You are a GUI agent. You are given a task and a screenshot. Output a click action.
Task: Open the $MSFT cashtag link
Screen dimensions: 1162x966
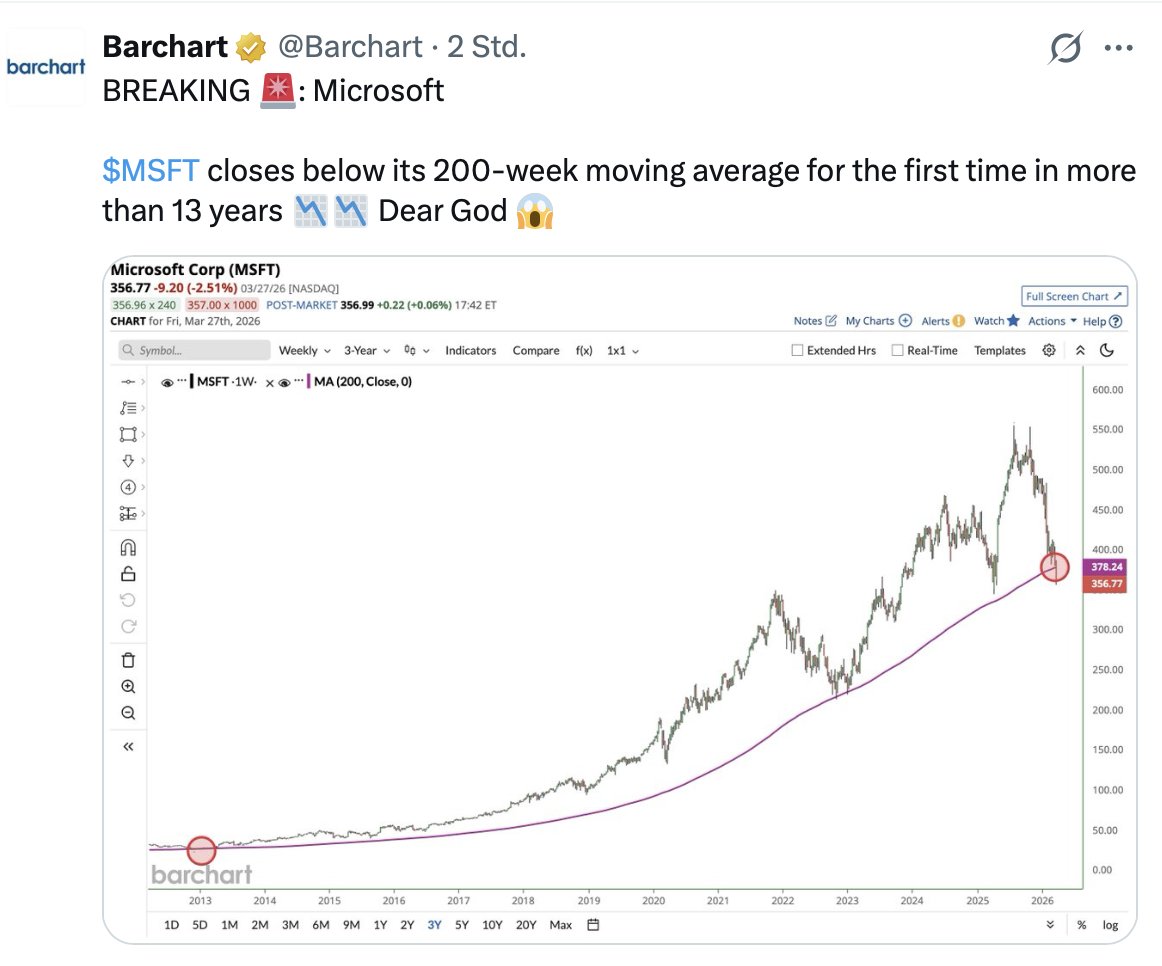tap(151, 171)
